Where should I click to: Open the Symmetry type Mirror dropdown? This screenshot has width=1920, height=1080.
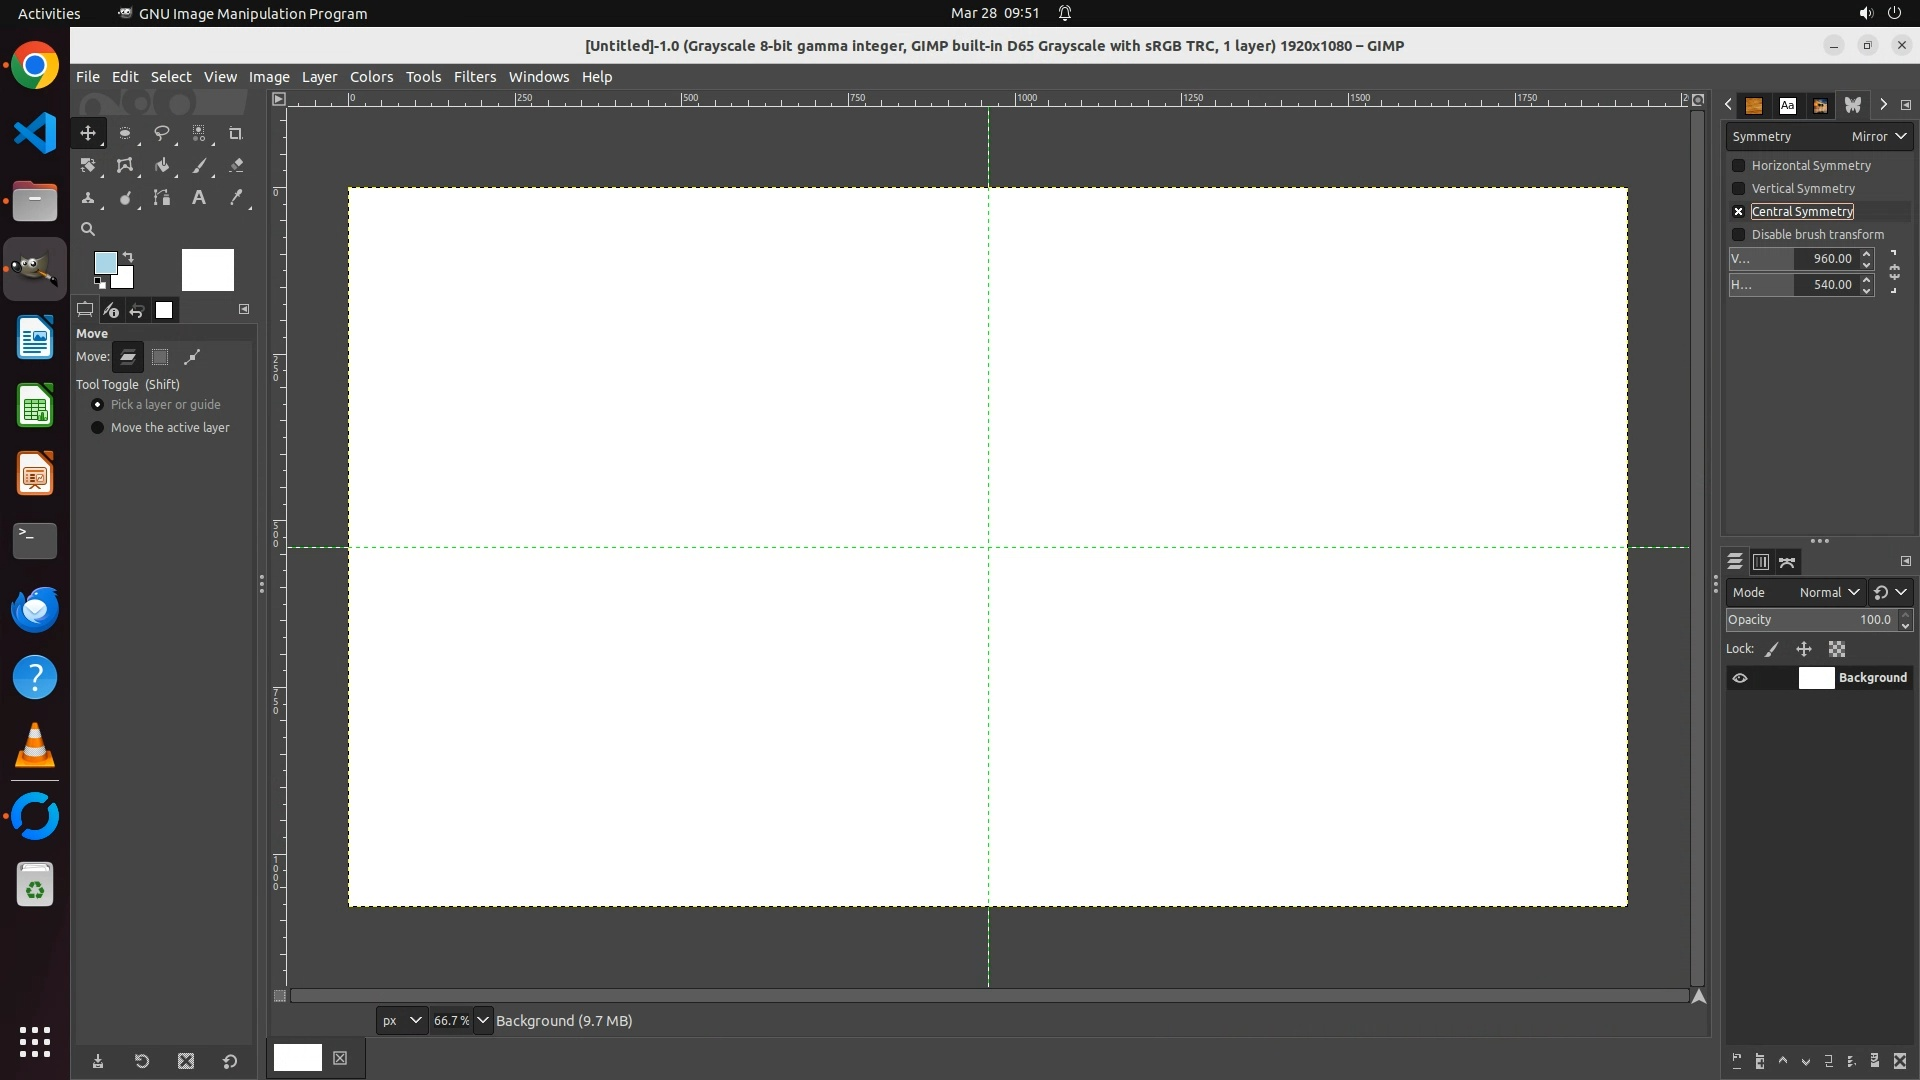1878,137
